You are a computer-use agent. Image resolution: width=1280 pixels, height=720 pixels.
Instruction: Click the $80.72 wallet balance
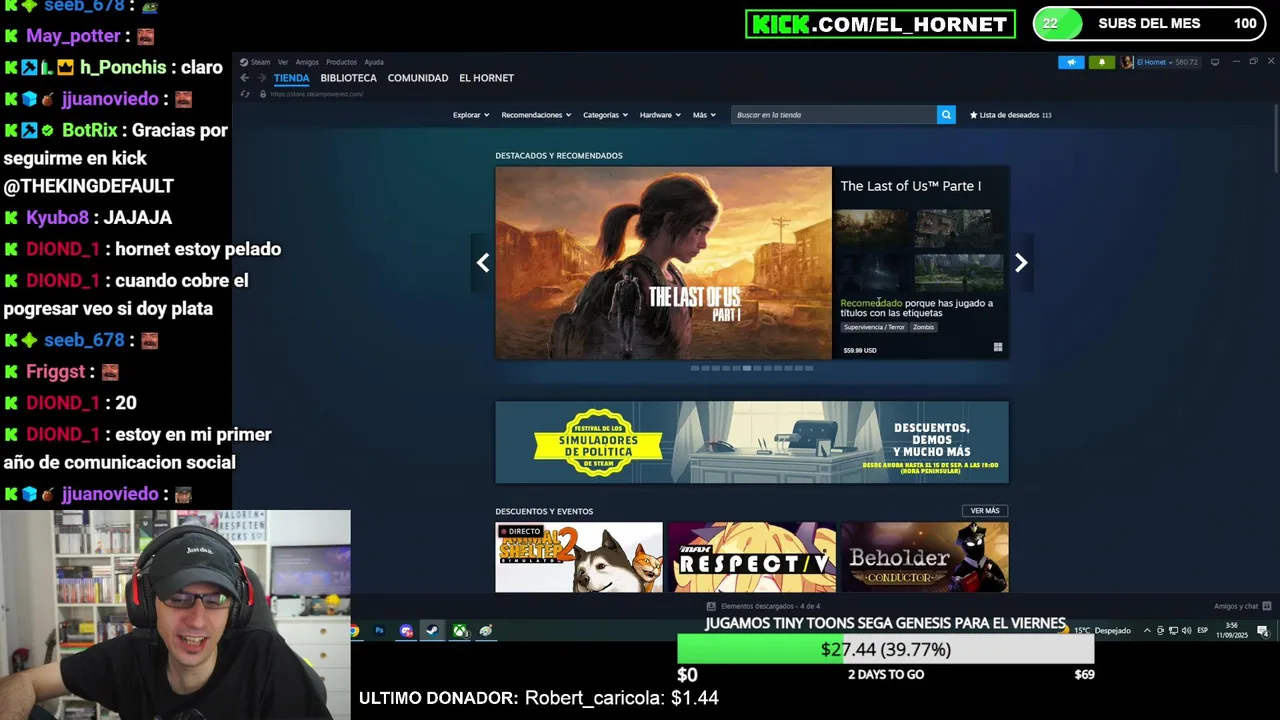1187,62
